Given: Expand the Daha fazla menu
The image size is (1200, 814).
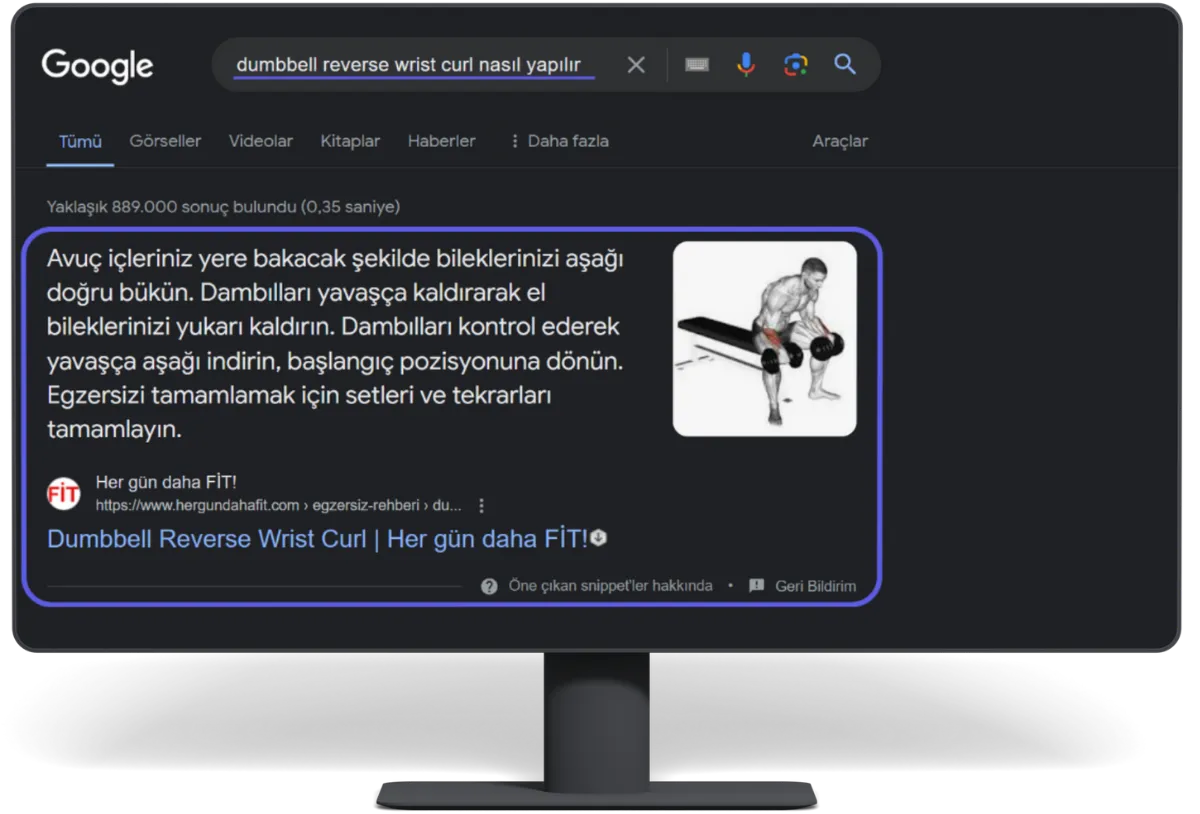Looking at the screenshot, I should [559, 141].
